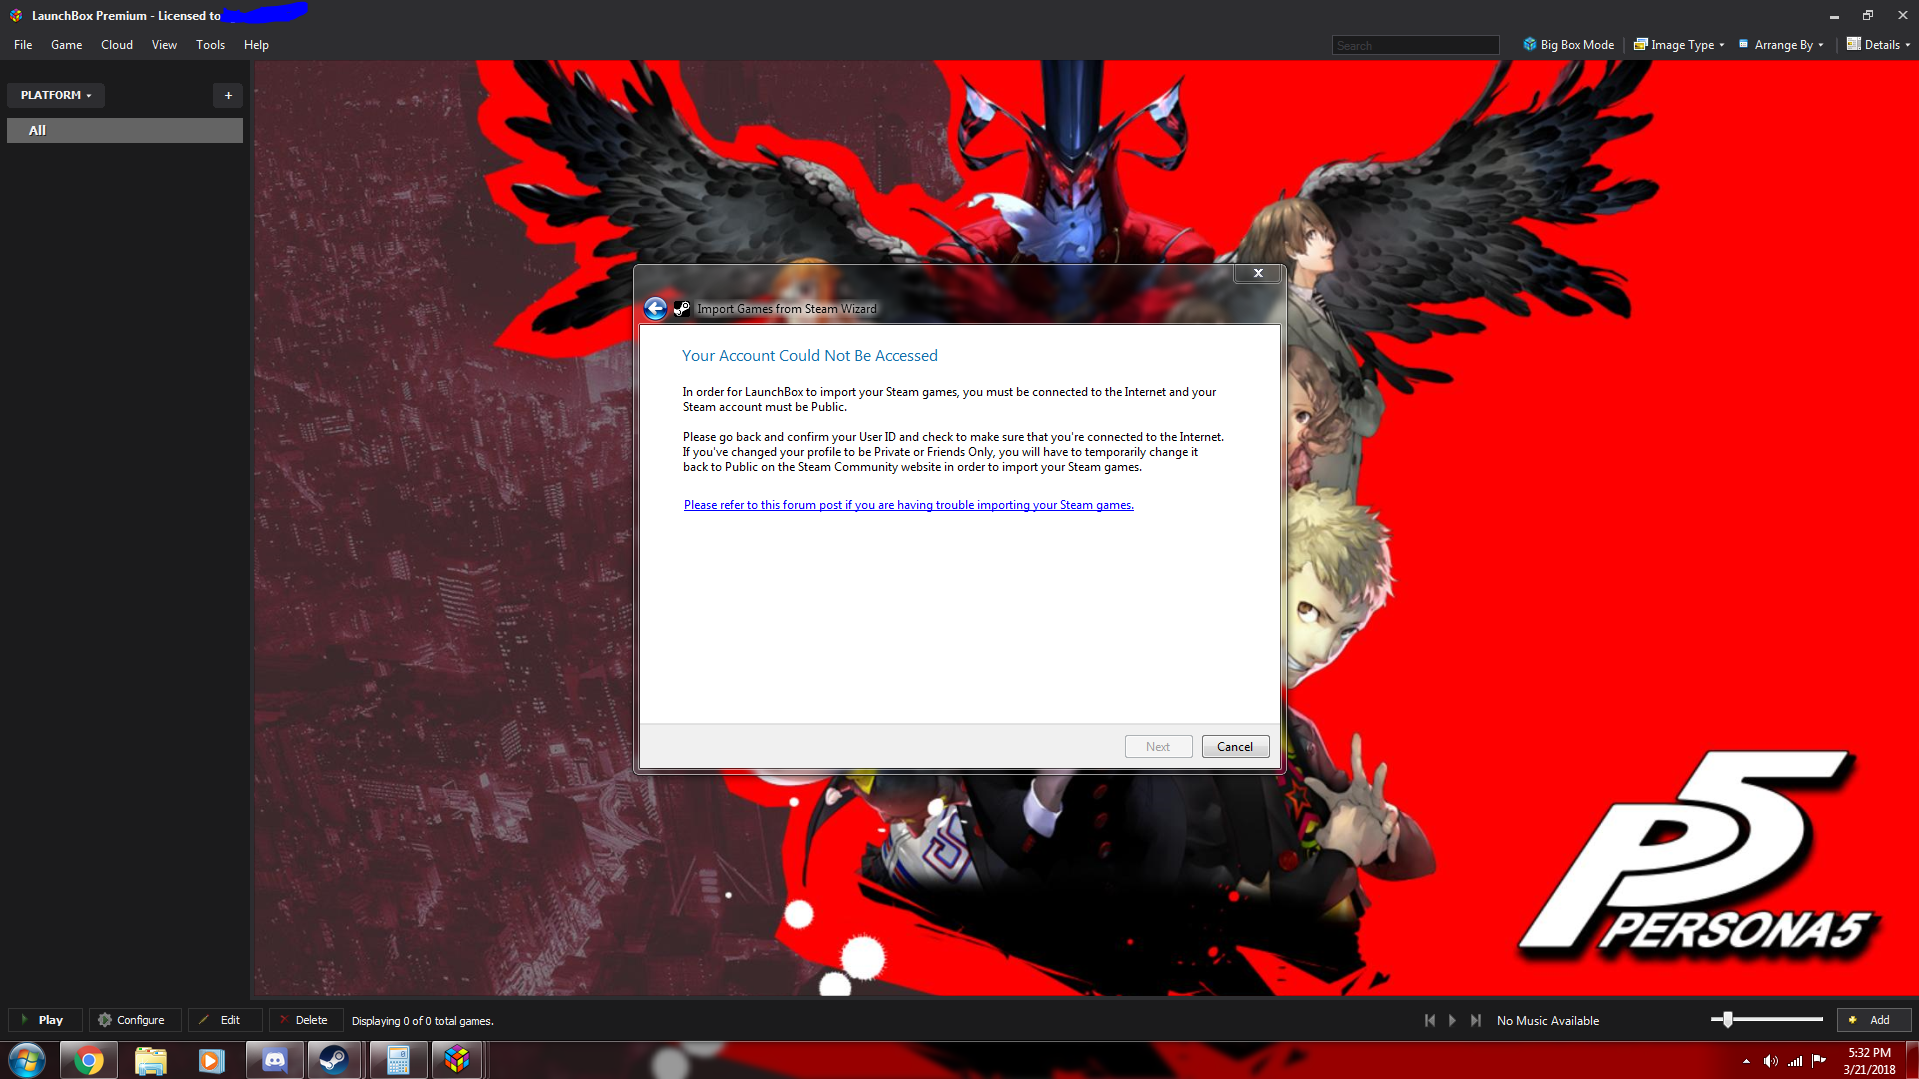
Task: Click the previous track music control
Action: pos(1429,1020)
